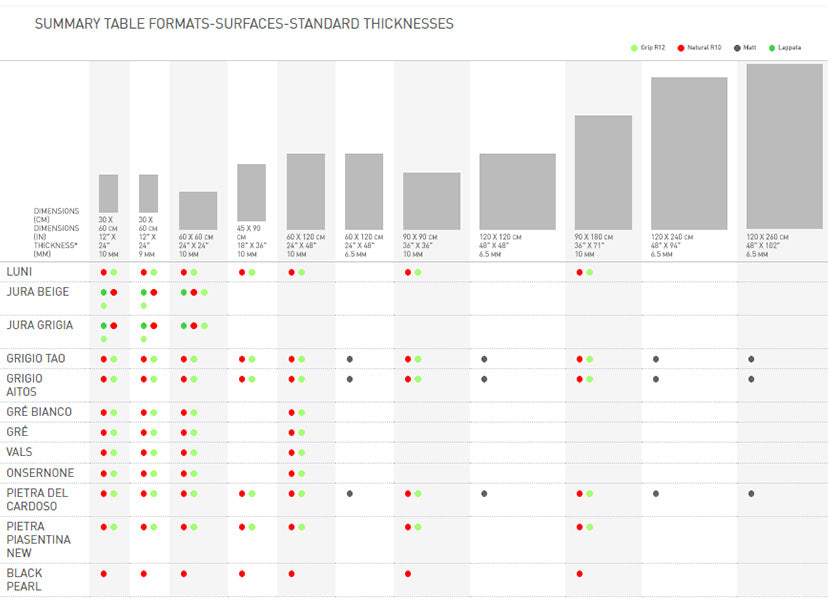828x600 pixels.
Task: Select the 90 x 180 cm tile shape
Action: 603,172
